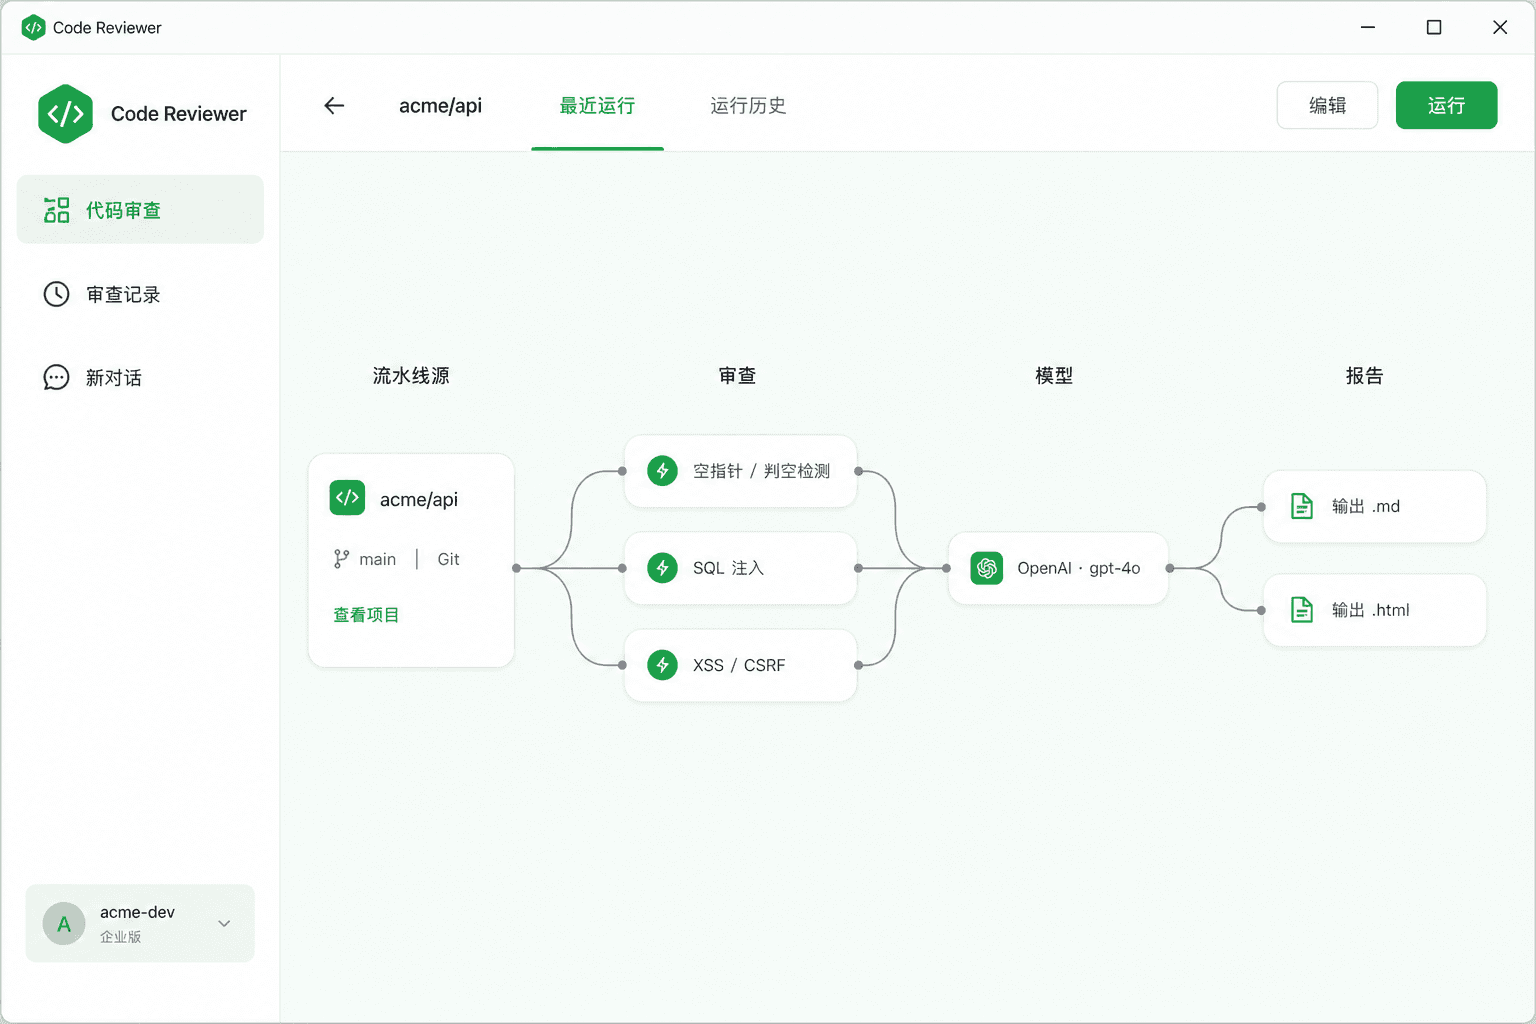Click the acme-dev avatar circle
The height and width of the screenshot is (1024, 1536).
[64, 924]
